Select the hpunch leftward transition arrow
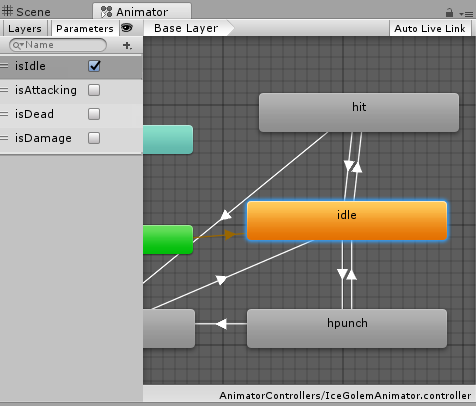This screenshot has height=406, width=476. 221,324
